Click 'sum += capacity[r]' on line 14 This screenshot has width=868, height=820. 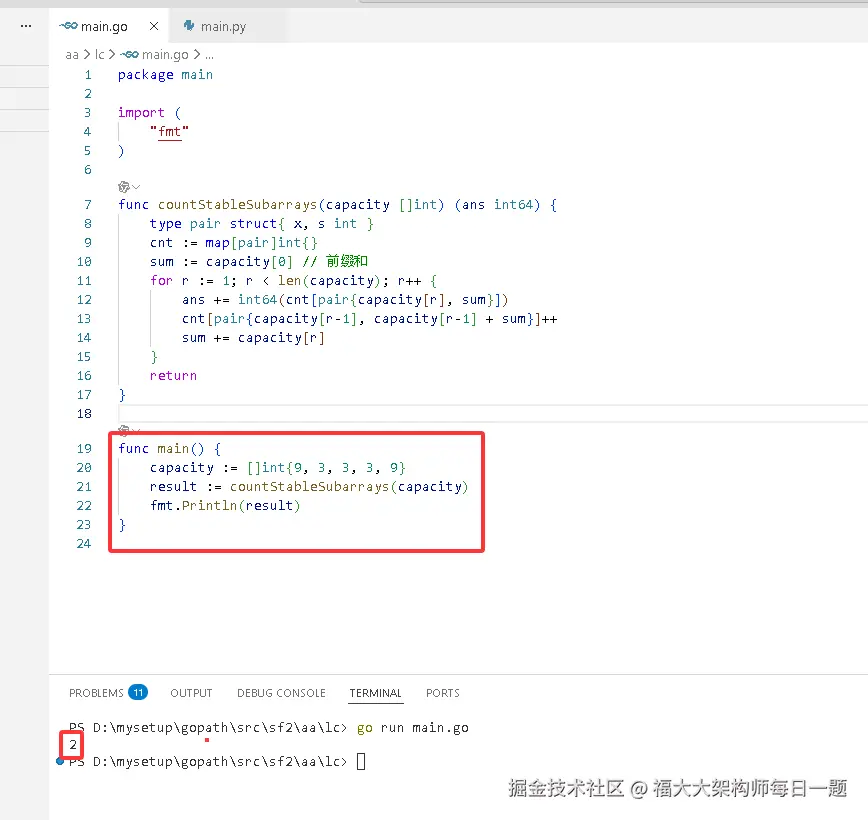pos(253,338)
